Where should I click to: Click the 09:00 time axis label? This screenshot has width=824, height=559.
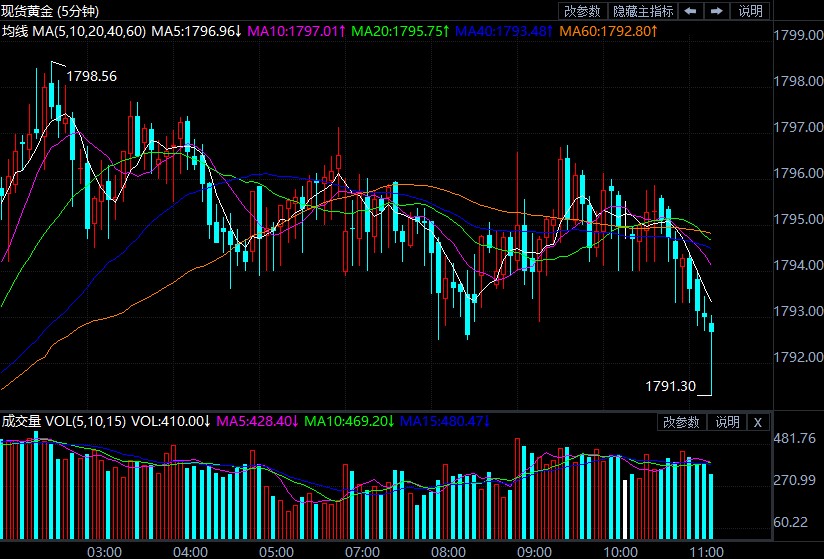tap(535, 551)
